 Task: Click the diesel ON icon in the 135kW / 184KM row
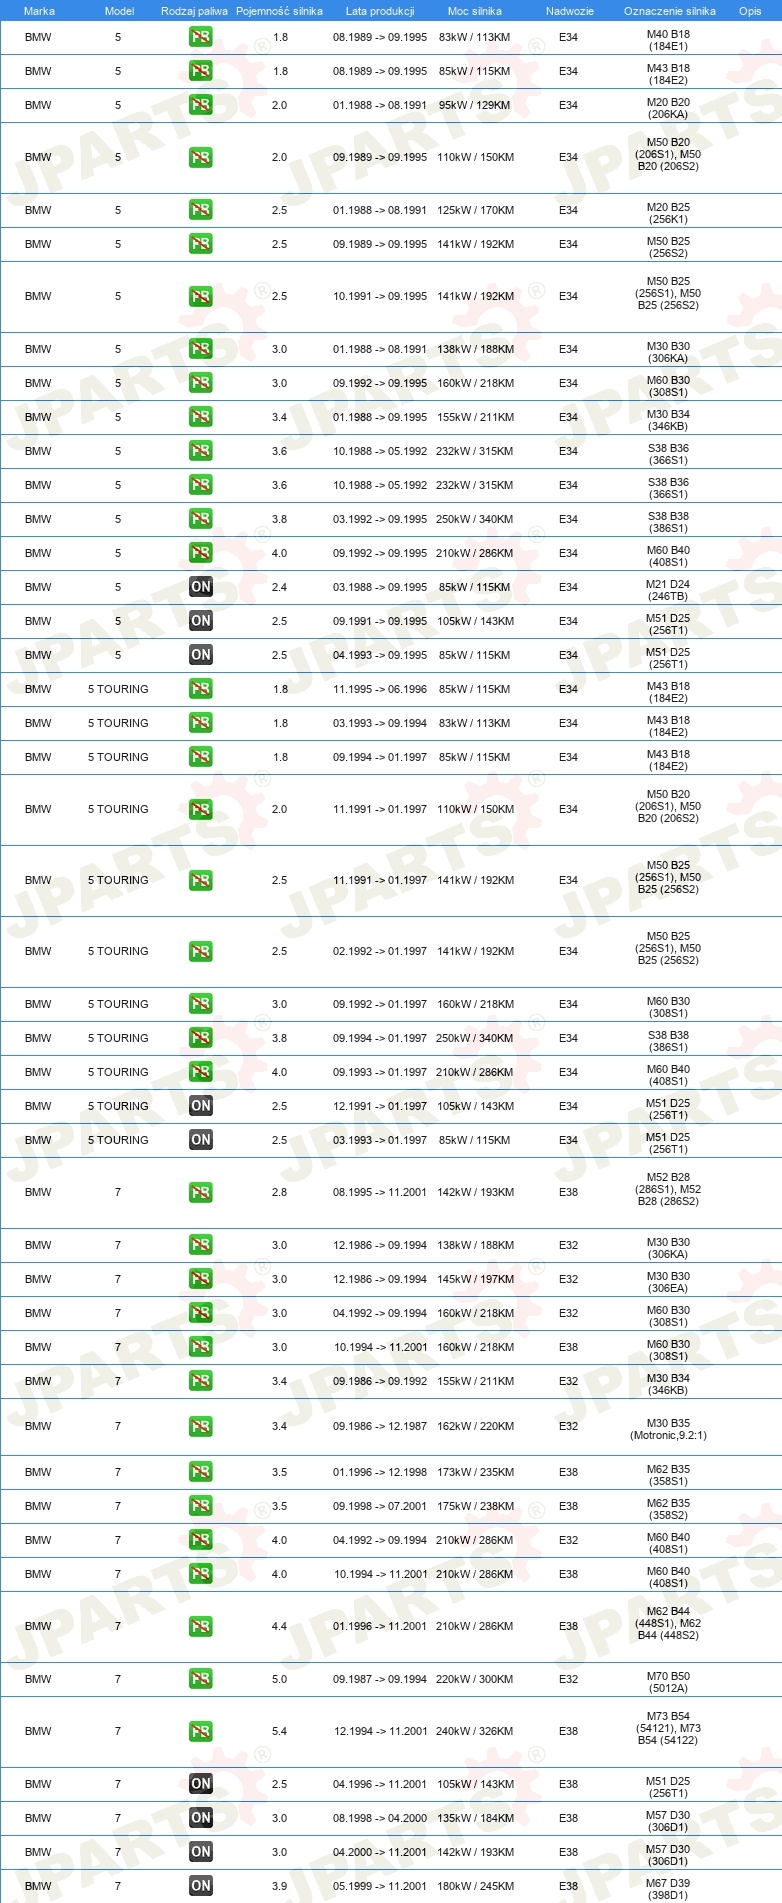pyautogui.click(x=201, y=1818)
